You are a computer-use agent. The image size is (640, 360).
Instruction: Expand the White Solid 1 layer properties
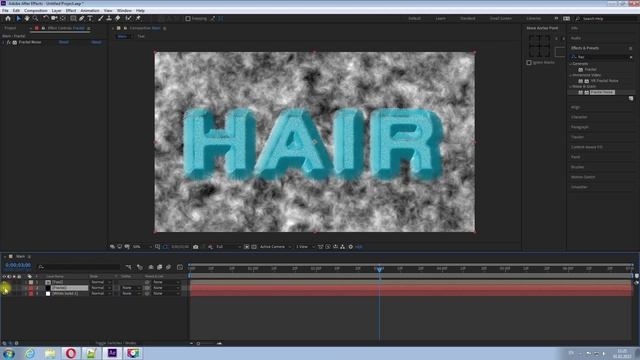pos(25,293)
